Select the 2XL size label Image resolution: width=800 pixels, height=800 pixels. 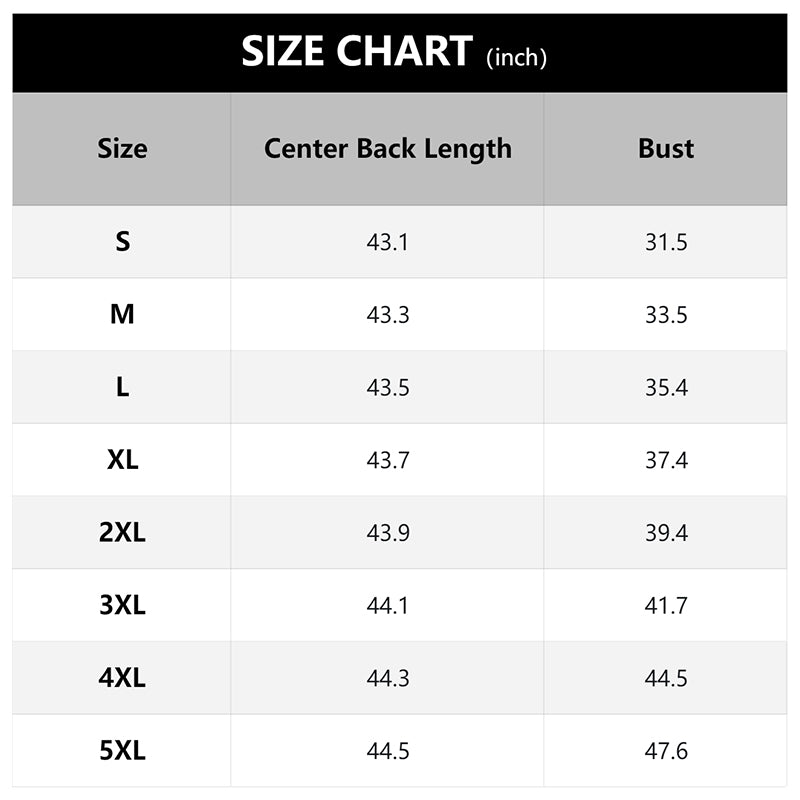(x=122, y=533)
